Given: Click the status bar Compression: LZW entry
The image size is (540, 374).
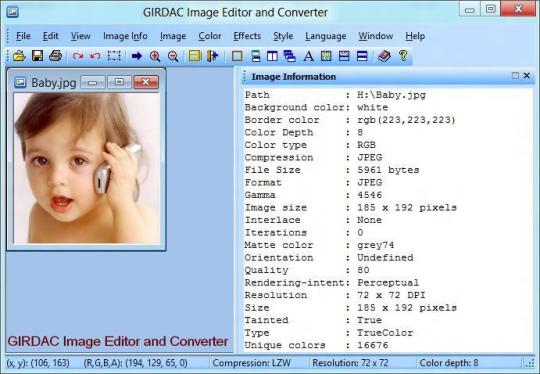Looking at the screenshot, I should [251, 363].
